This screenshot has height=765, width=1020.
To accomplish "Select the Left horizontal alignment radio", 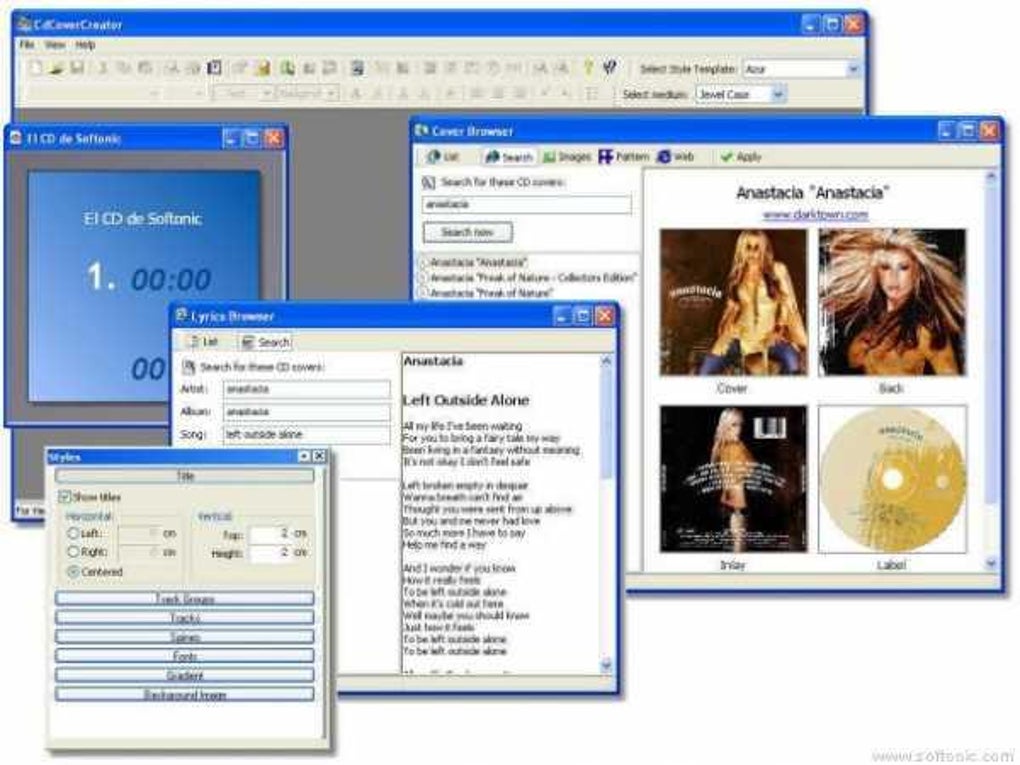I will [73, 533].
